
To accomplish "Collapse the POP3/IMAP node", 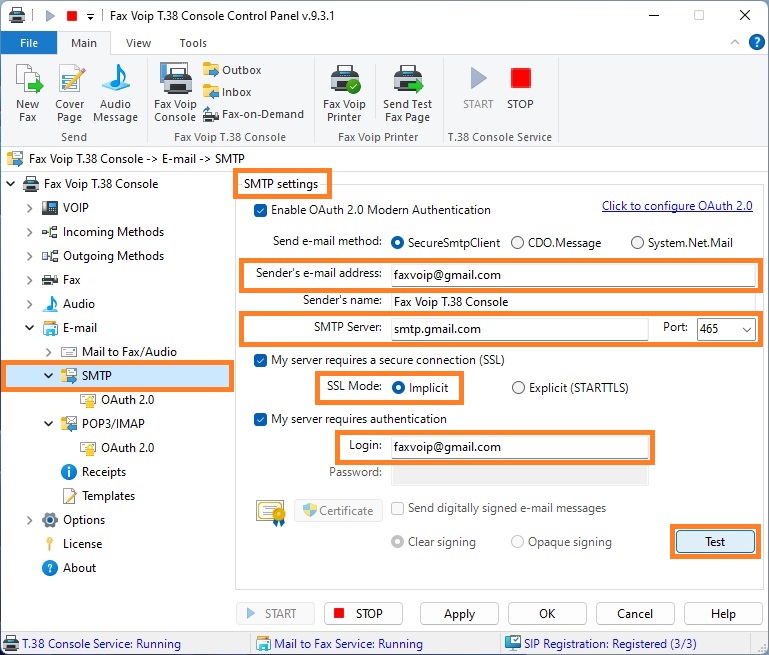I will [x=49, y=424].
